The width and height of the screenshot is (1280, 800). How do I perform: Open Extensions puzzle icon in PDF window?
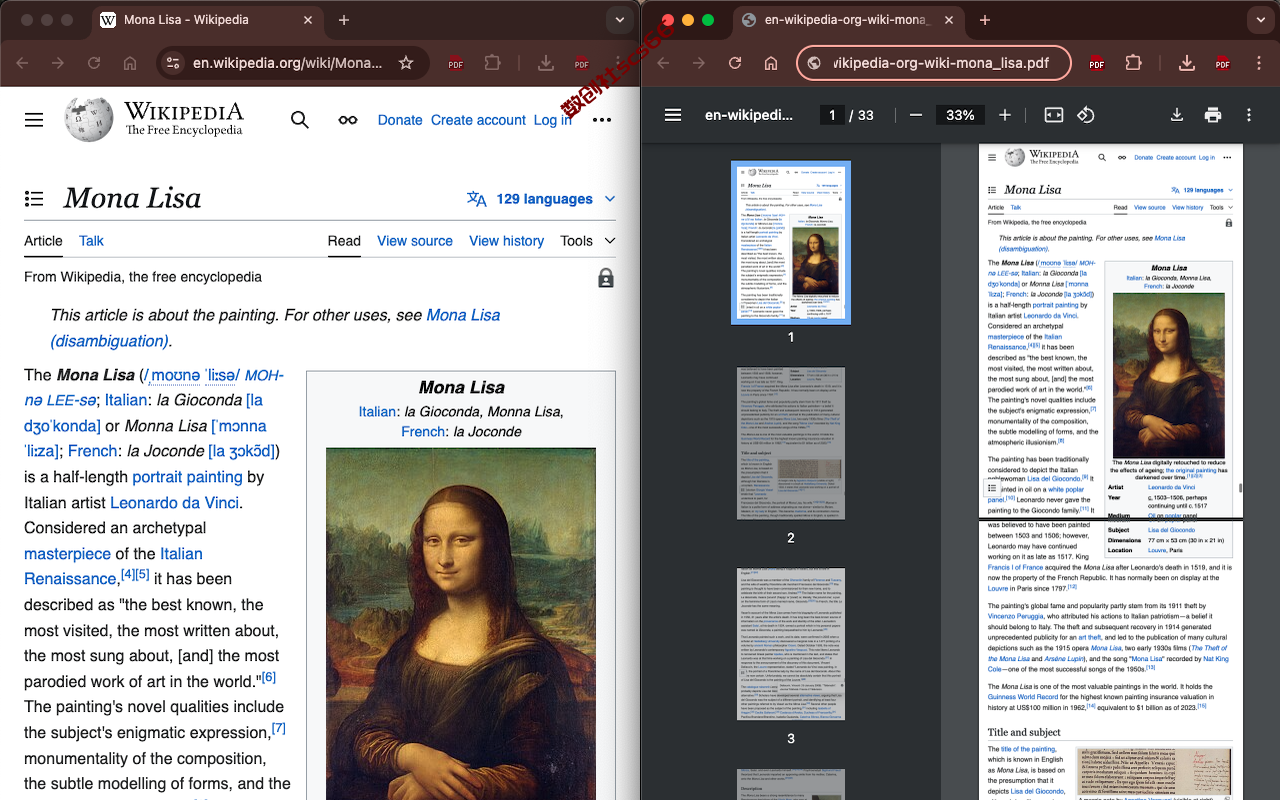pos(1133,63)
